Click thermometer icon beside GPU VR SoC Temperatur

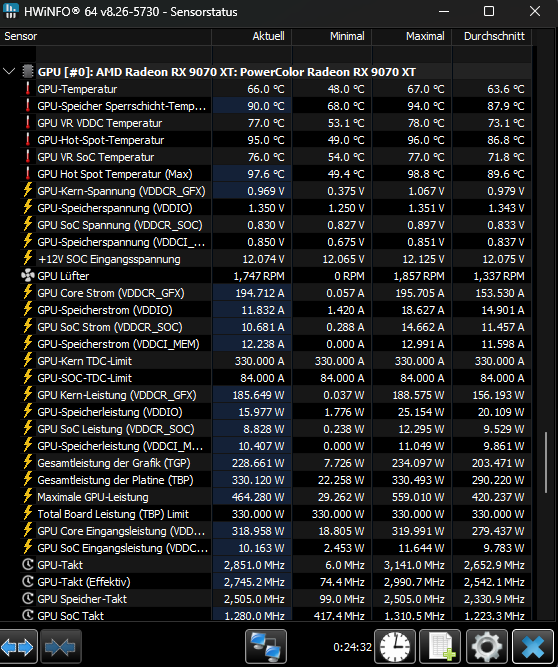coord(28,157)
